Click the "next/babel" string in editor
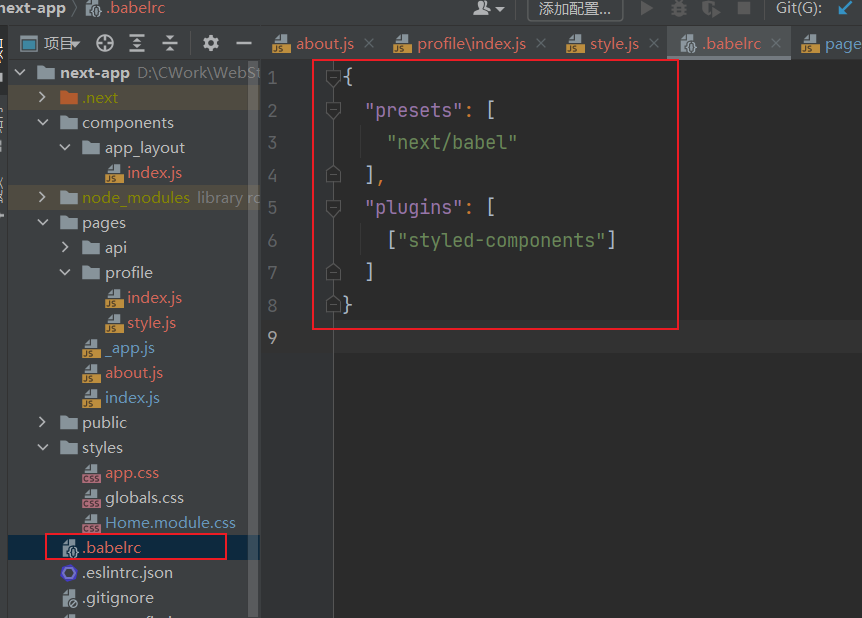The image size is (862, 618). (x=452, y=142)
